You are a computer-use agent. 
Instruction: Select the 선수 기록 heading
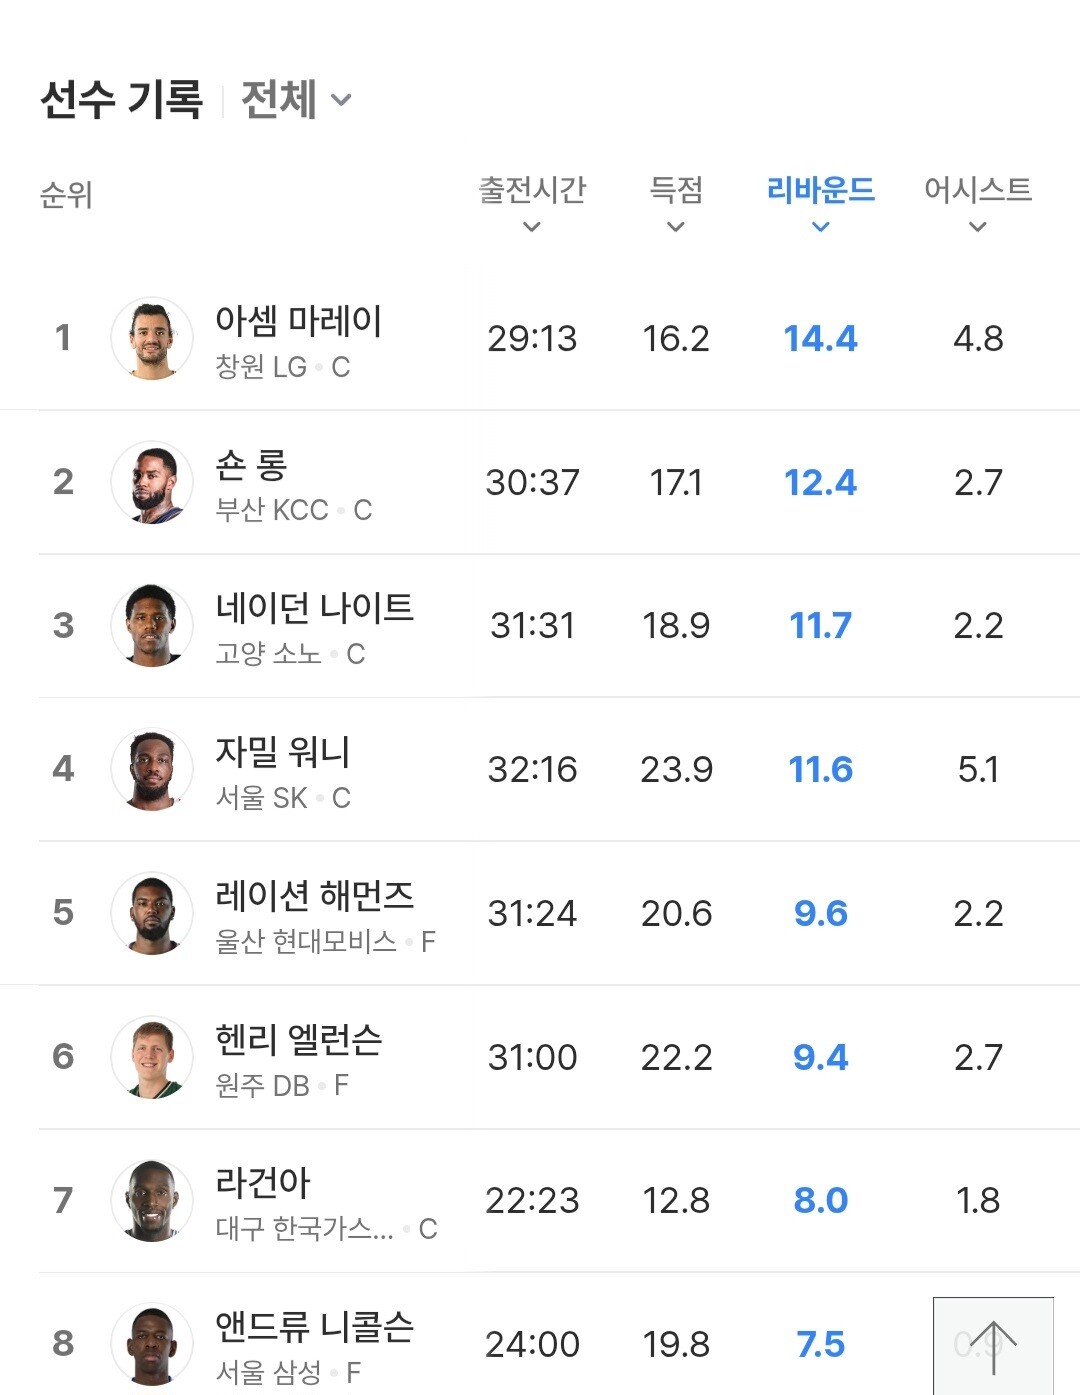point(121,100)
